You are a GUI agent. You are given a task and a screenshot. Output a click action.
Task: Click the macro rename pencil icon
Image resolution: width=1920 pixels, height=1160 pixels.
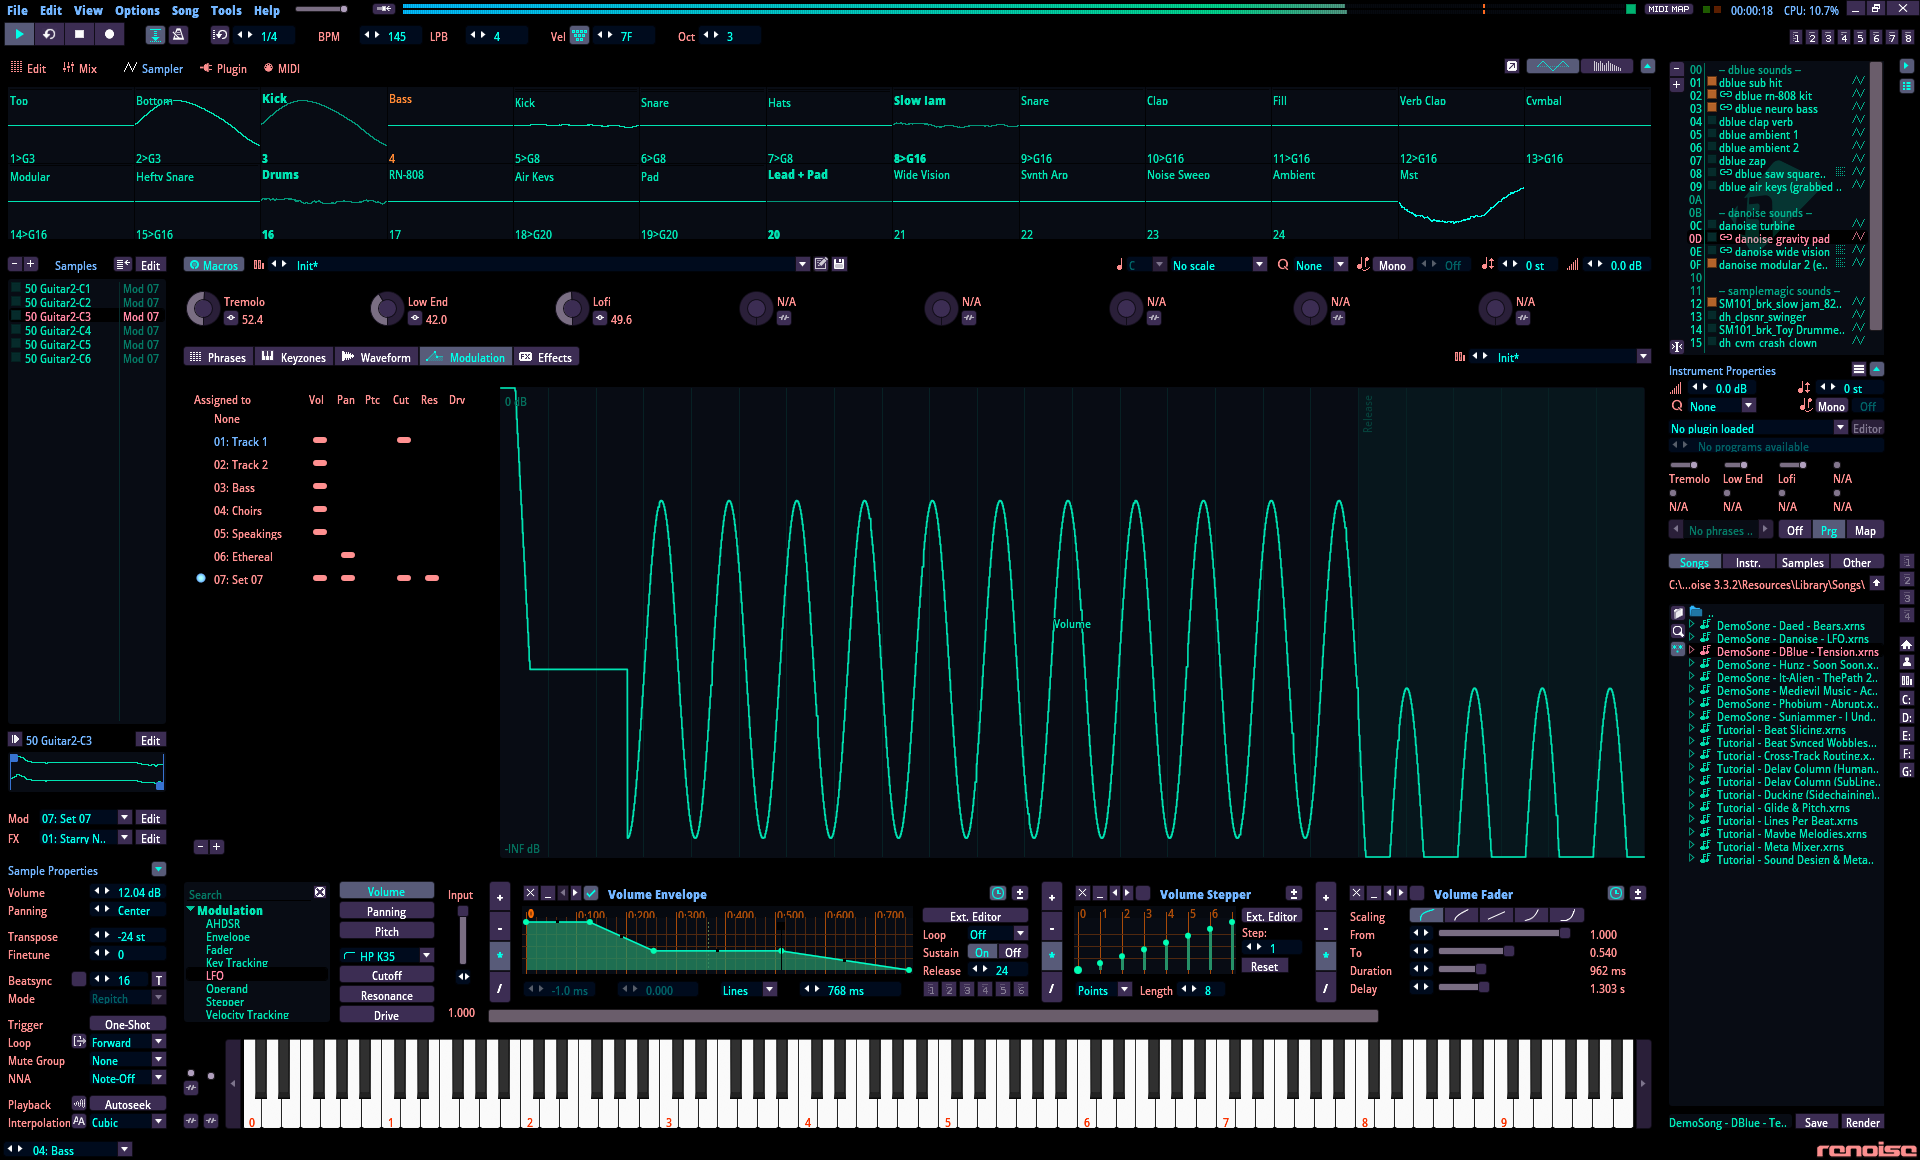point(821,264)
